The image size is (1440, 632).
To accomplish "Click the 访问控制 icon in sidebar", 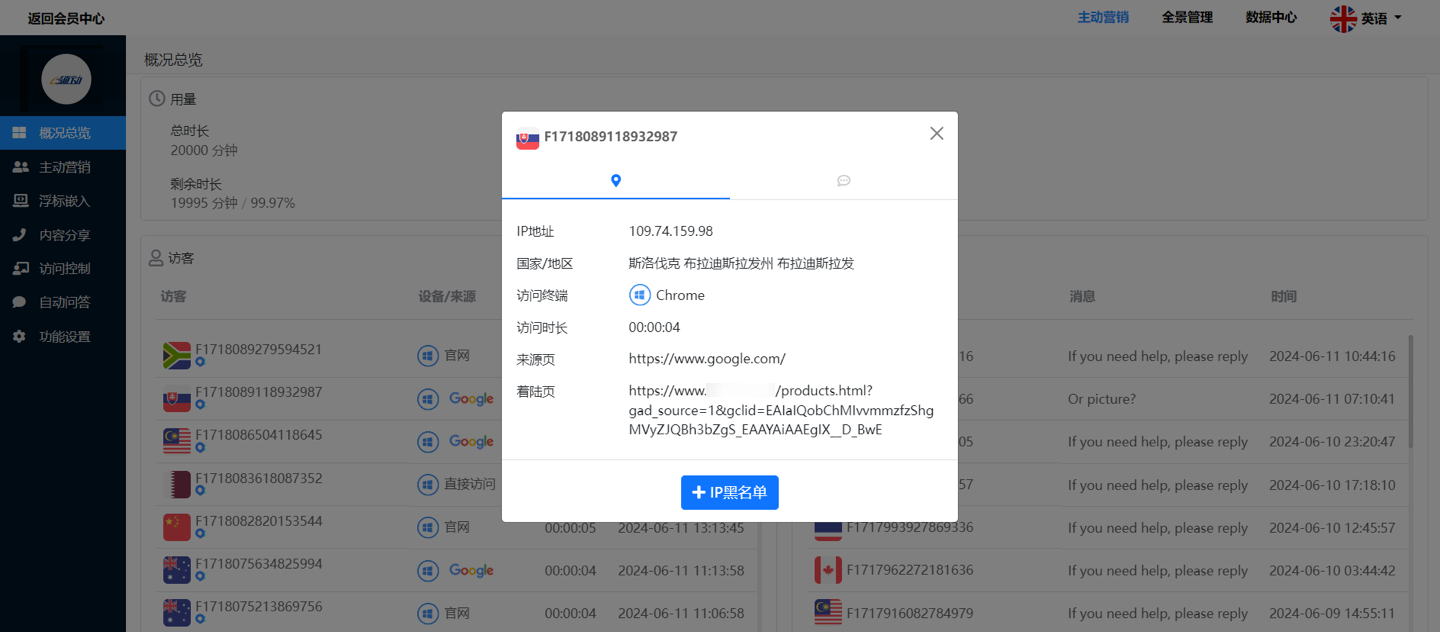I will click(19, 269).
